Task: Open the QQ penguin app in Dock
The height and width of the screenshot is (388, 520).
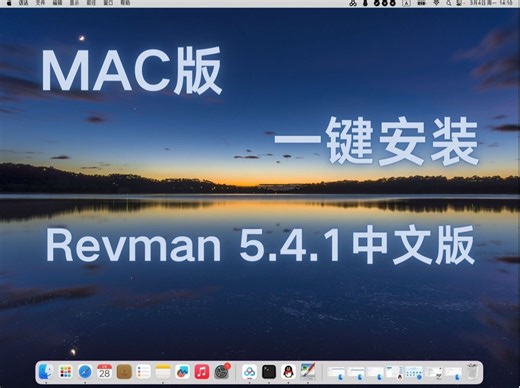Action: click(x=288, y=372)
